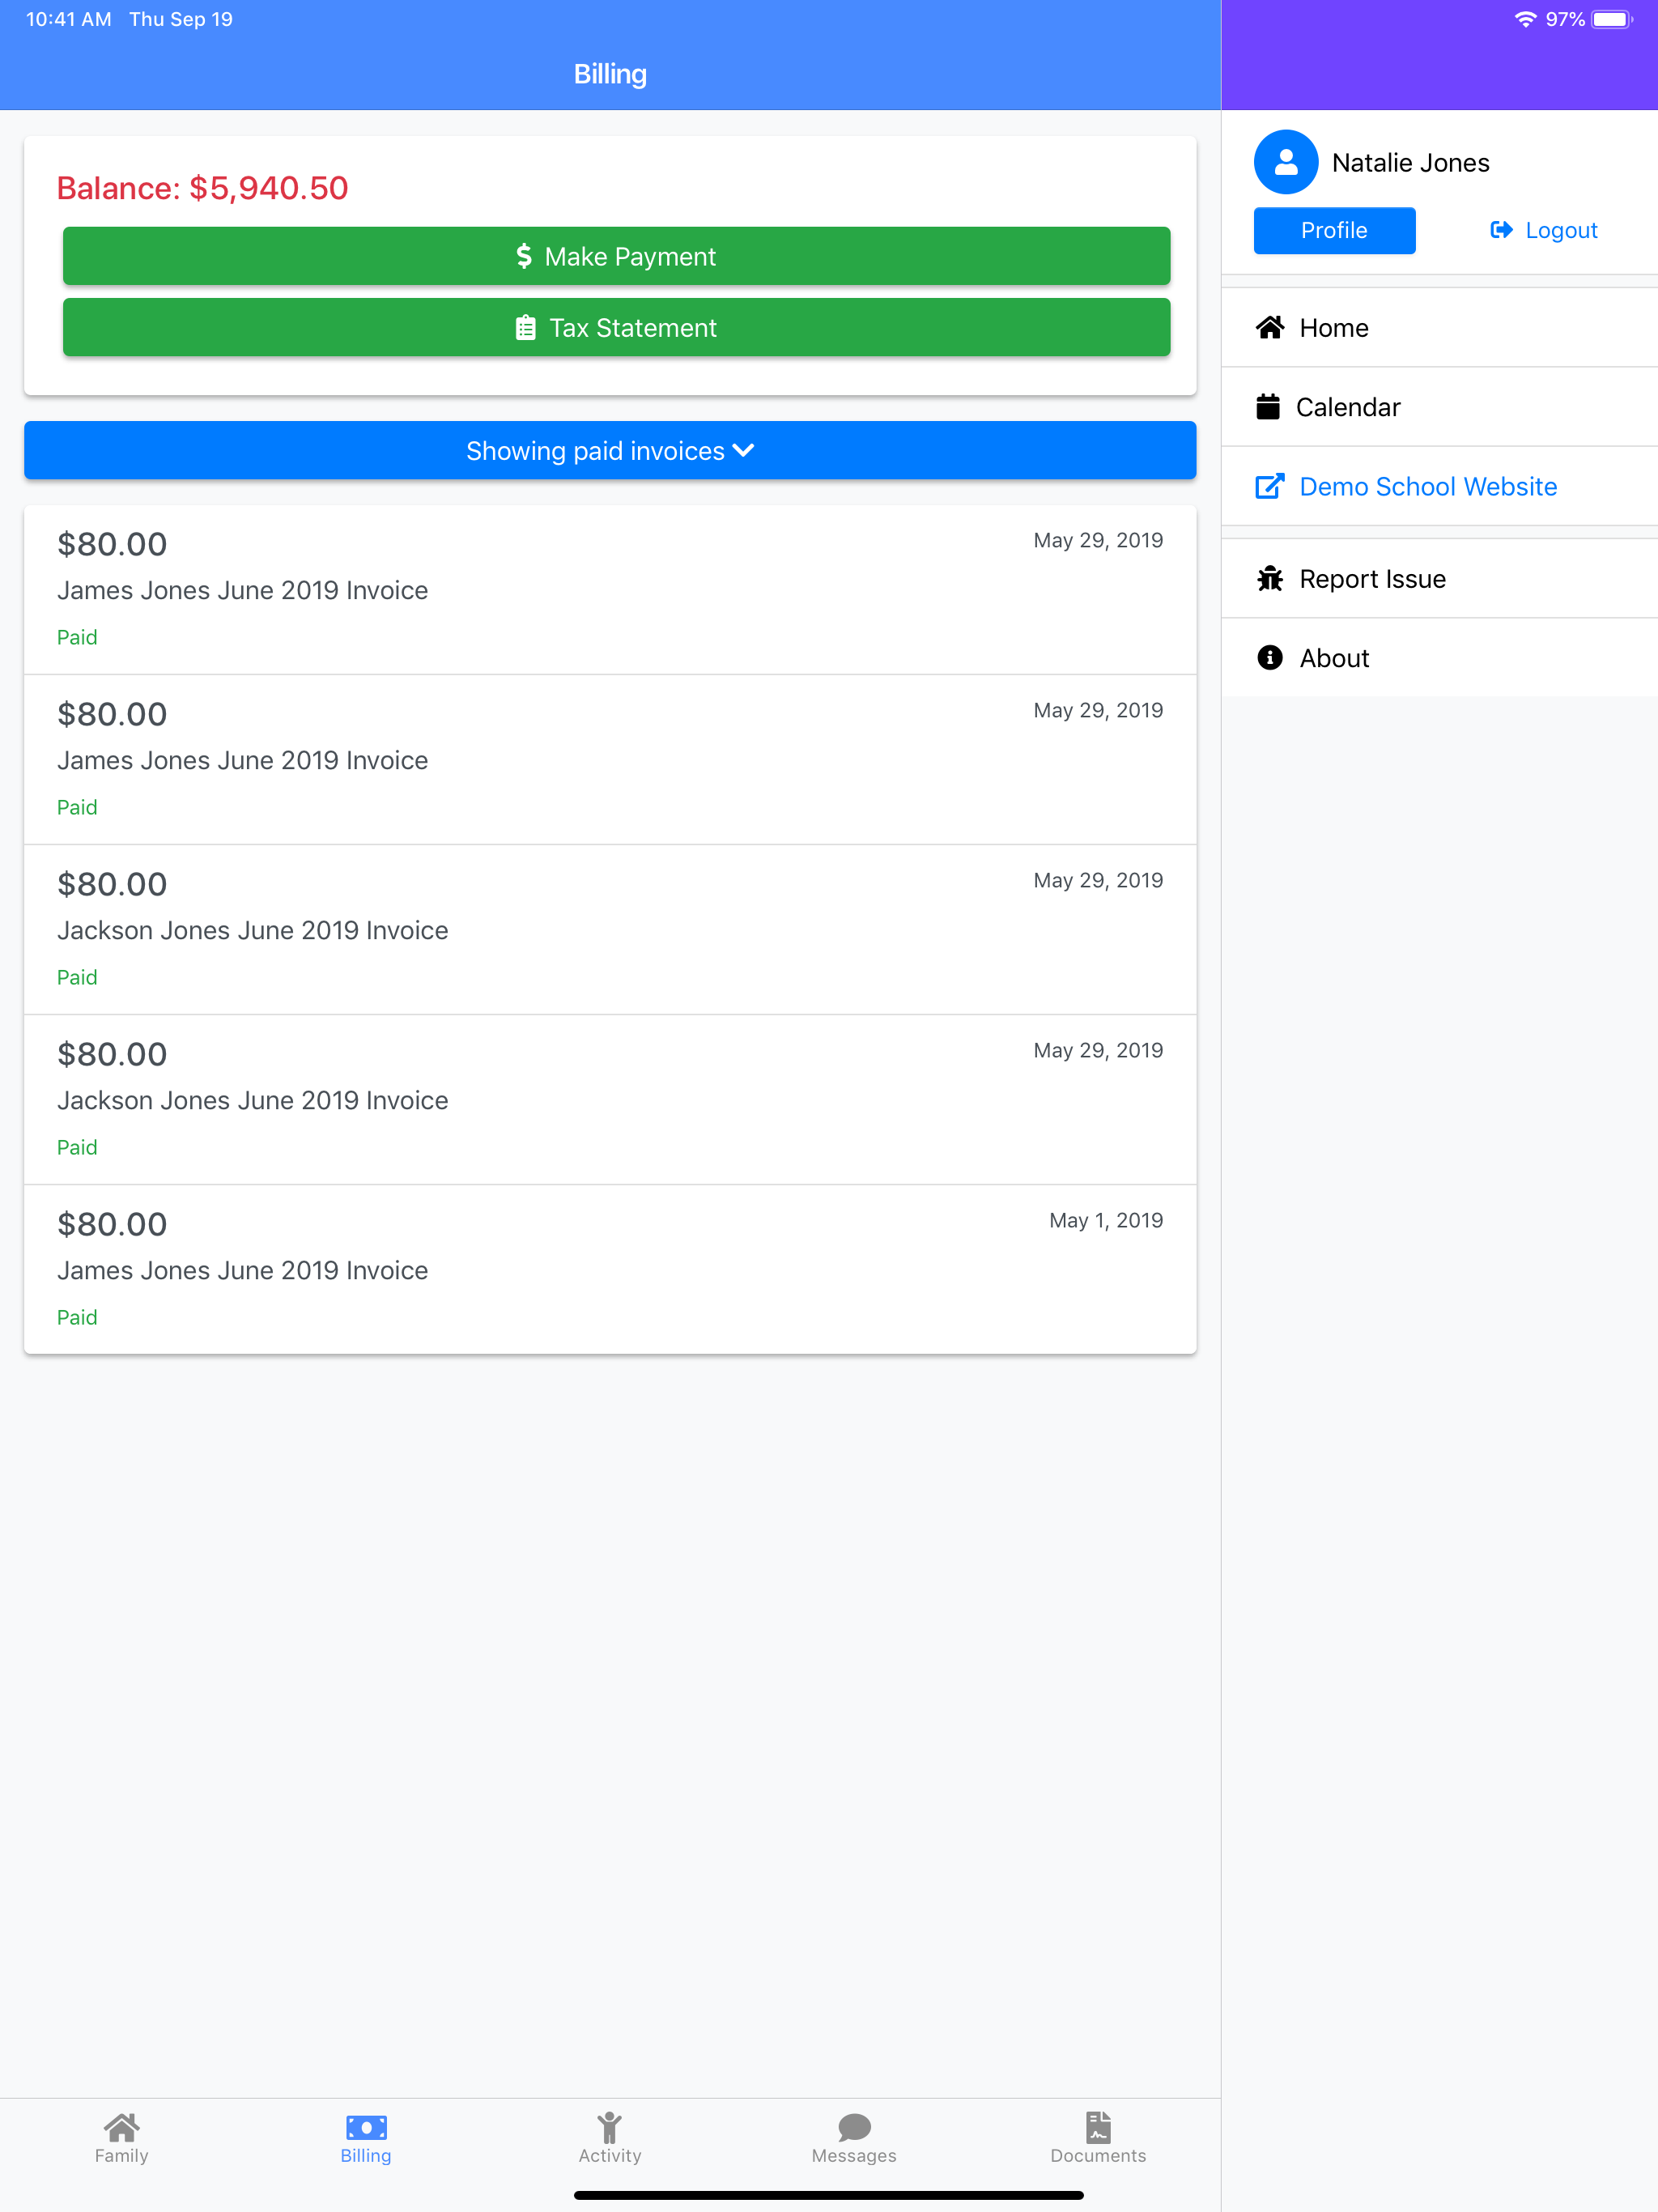Open the Profile button
Screen dimensions: 1658x2212
[x=1334, y=230]
